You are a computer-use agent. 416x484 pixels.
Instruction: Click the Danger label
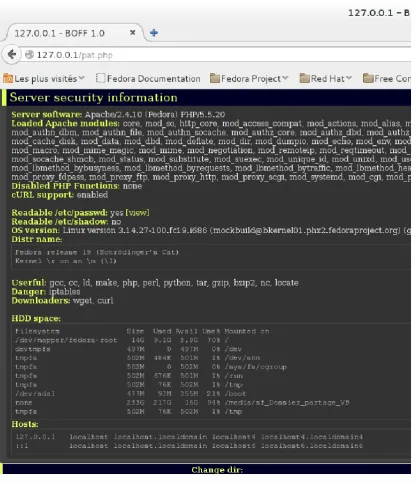click(x=29, y=292)
